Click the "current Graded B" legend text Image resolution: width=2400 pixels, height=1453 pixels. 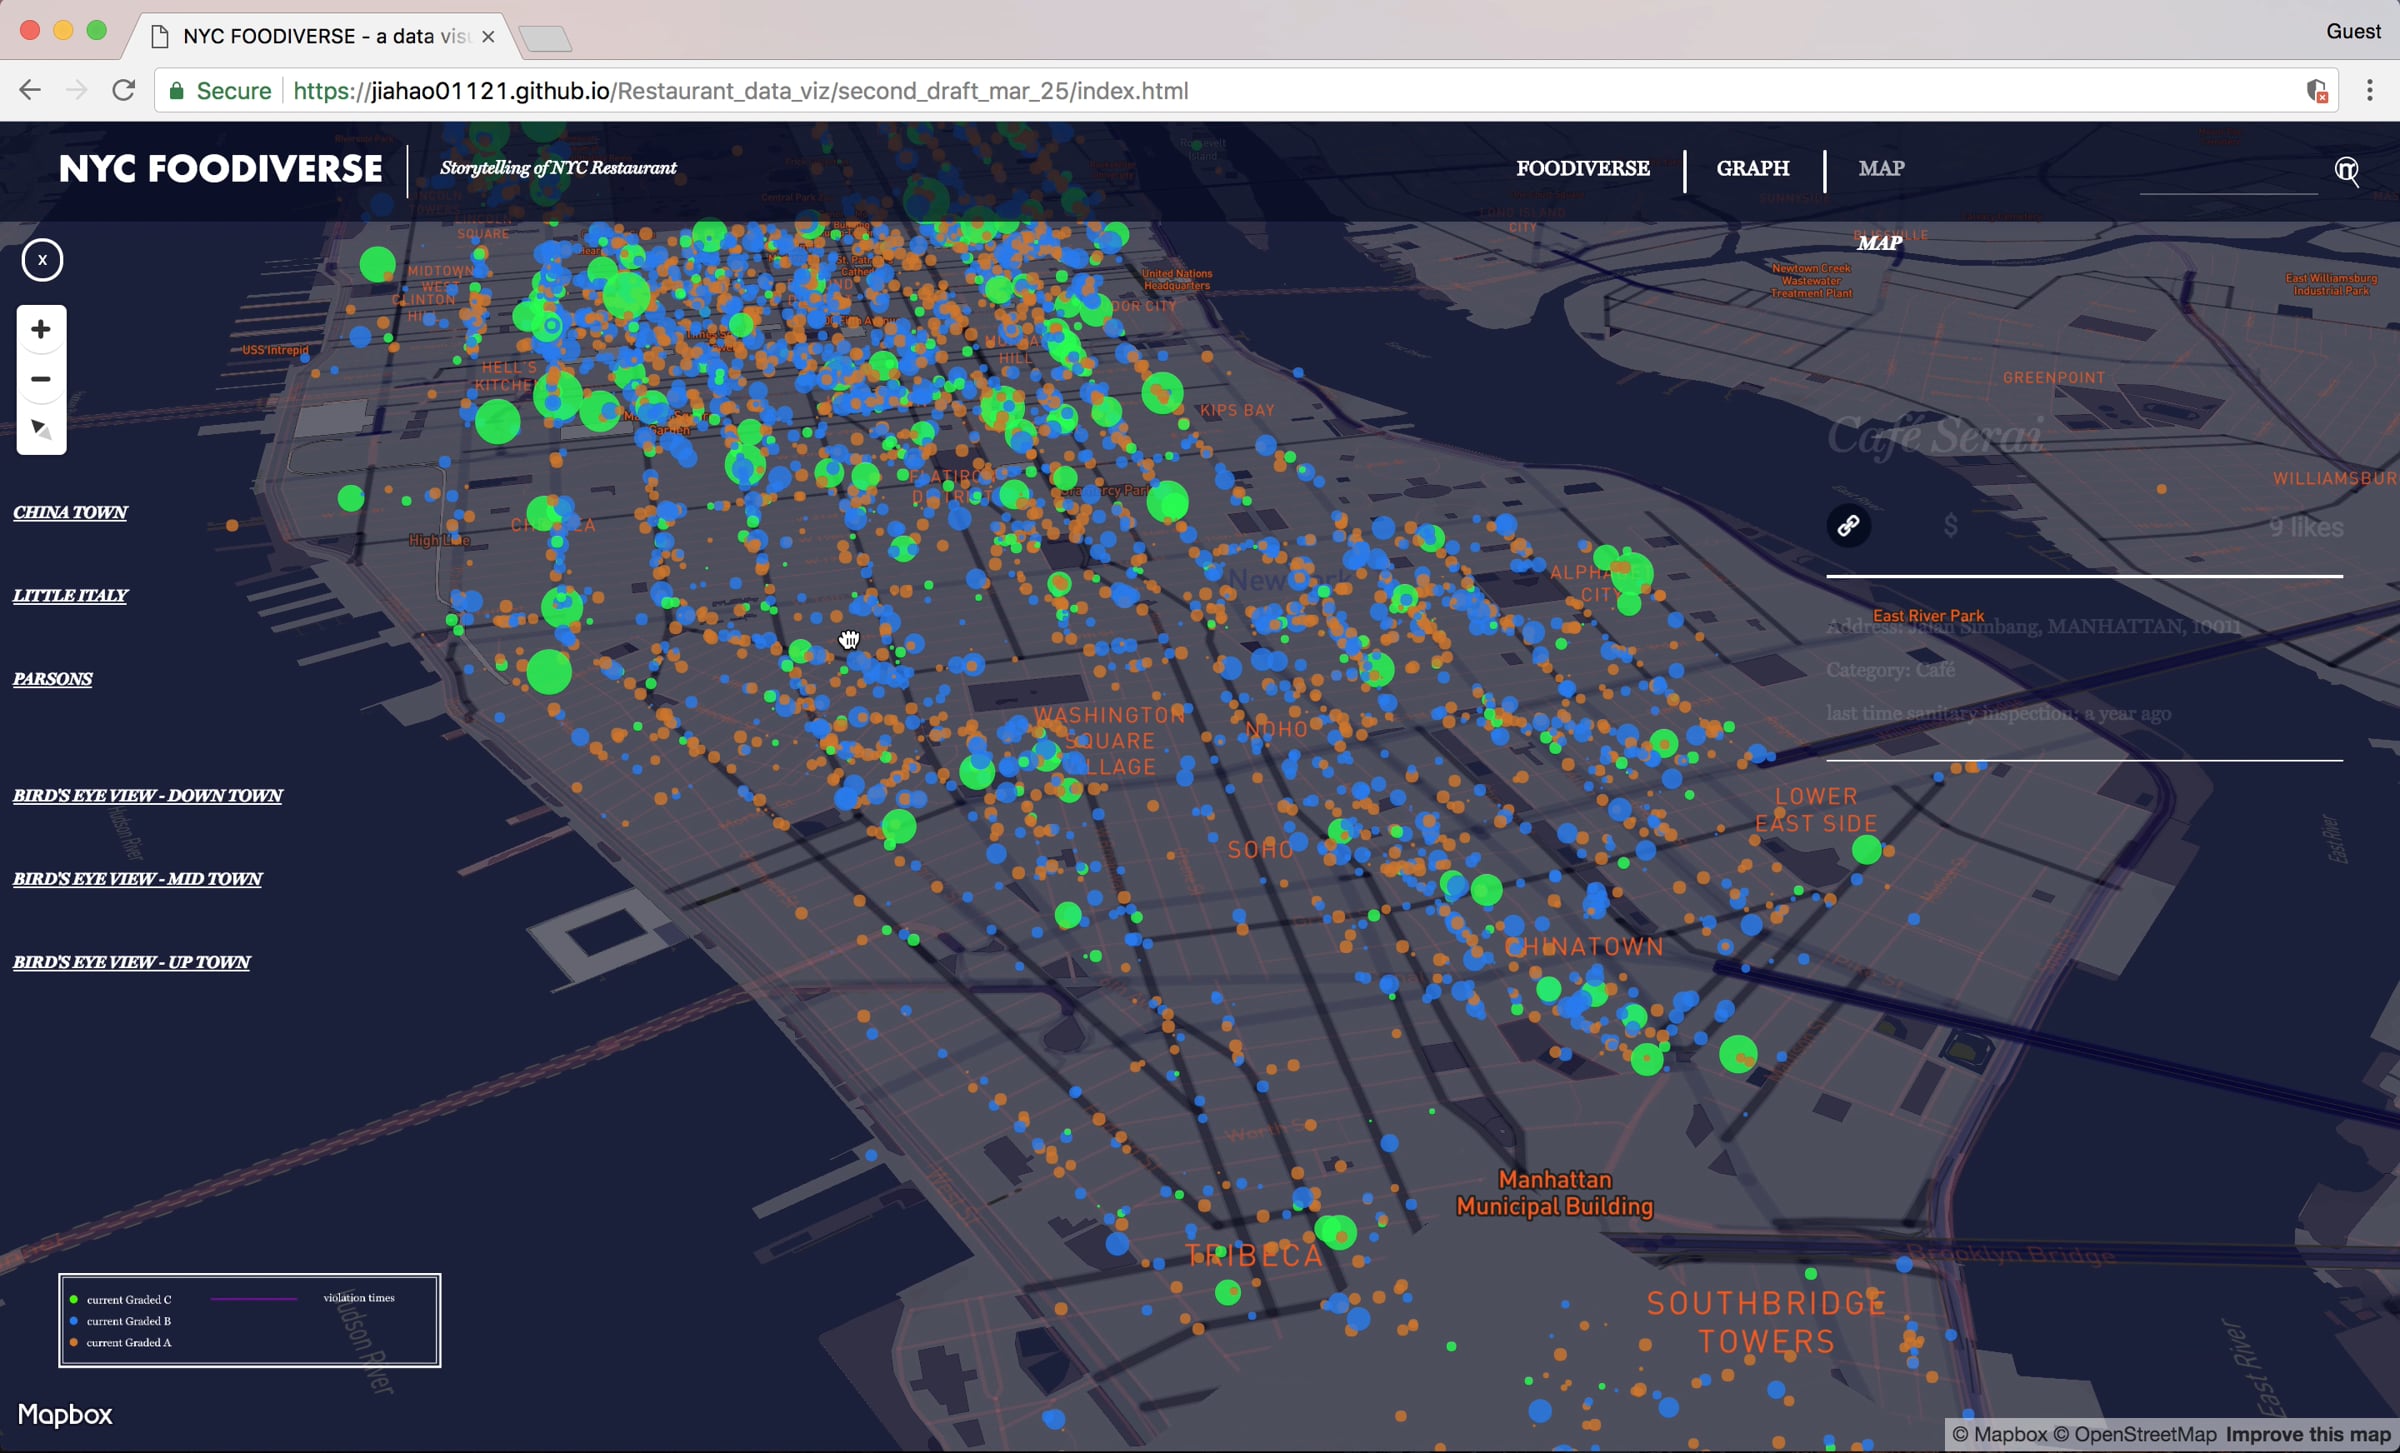129,1321
